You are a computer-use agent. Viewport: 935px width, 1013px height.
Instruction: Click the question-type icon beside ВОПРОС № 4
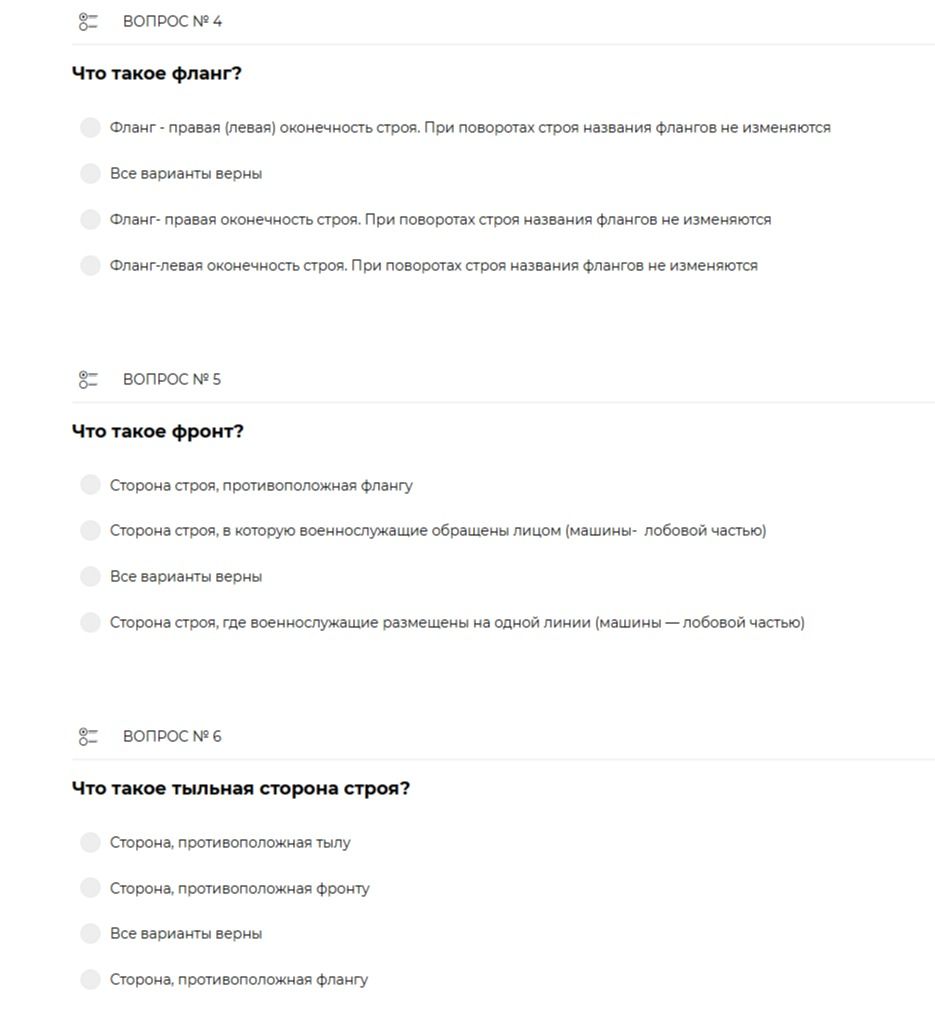coord(88,22)
